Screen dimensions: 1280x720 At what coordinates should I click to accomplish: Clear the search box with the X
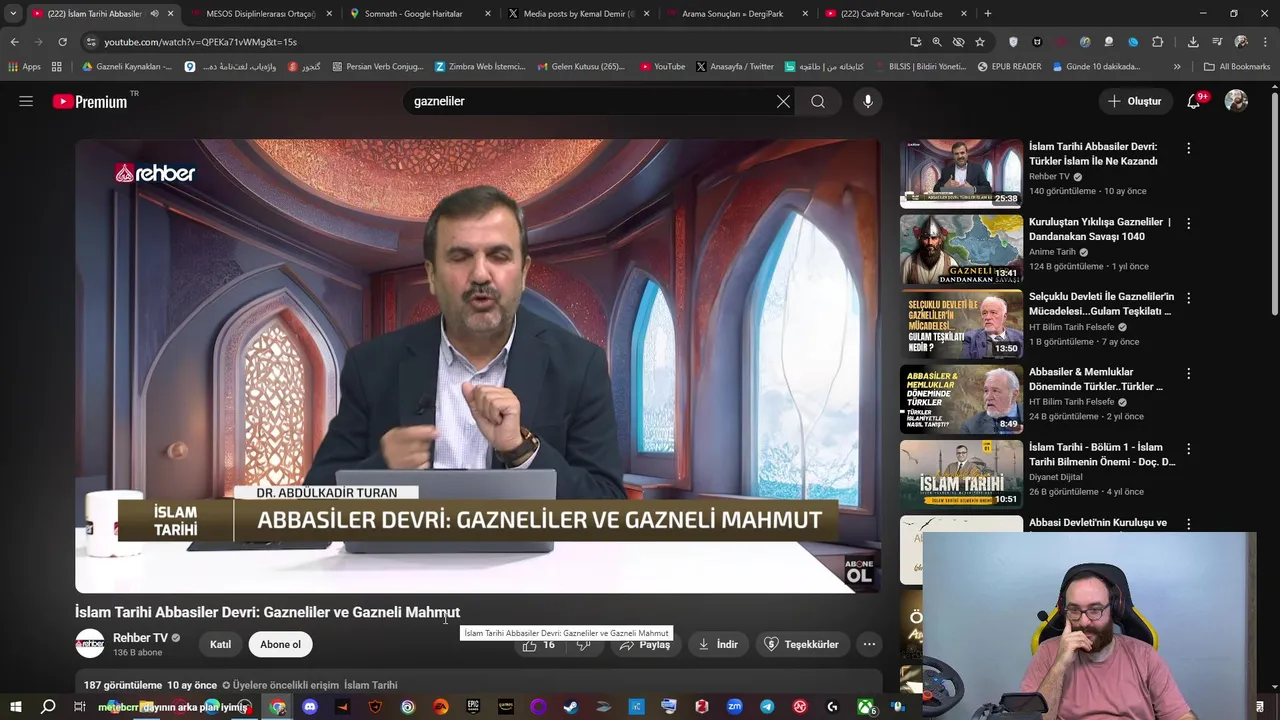tap(783, 101)
